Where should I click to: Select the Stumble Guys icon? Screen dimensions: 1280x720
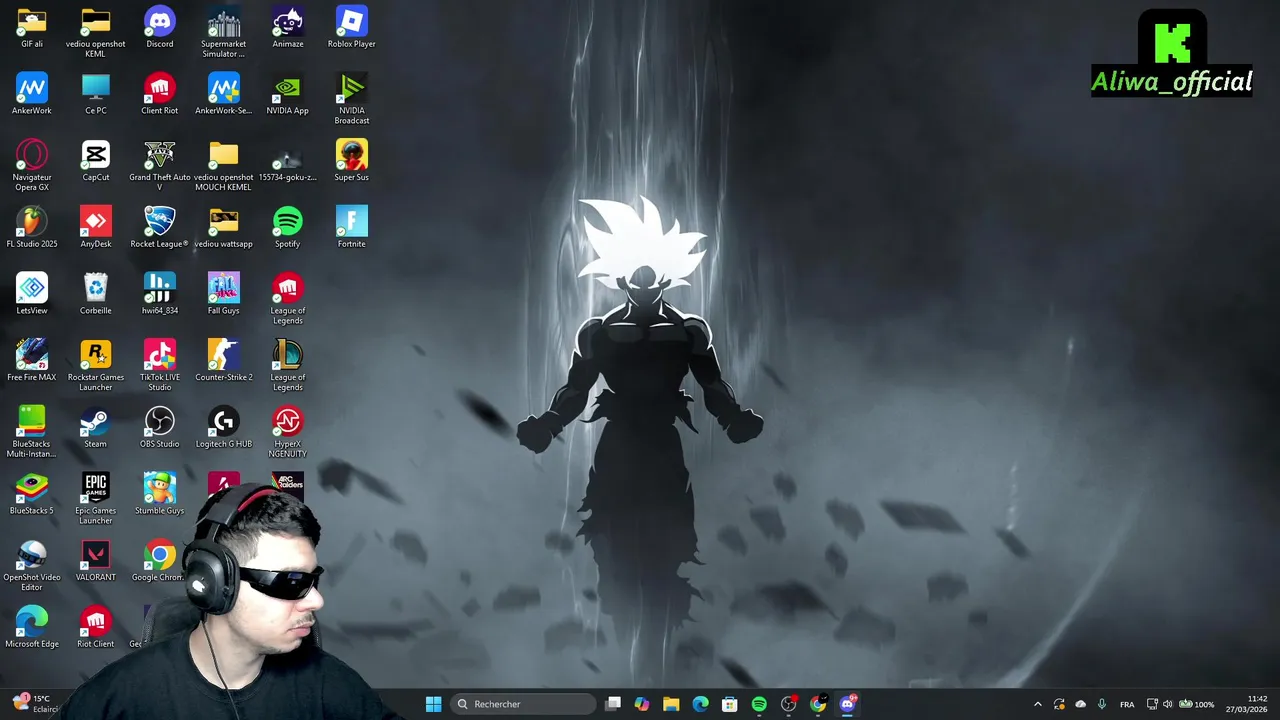pyautogui.click(x=160, y=494)
